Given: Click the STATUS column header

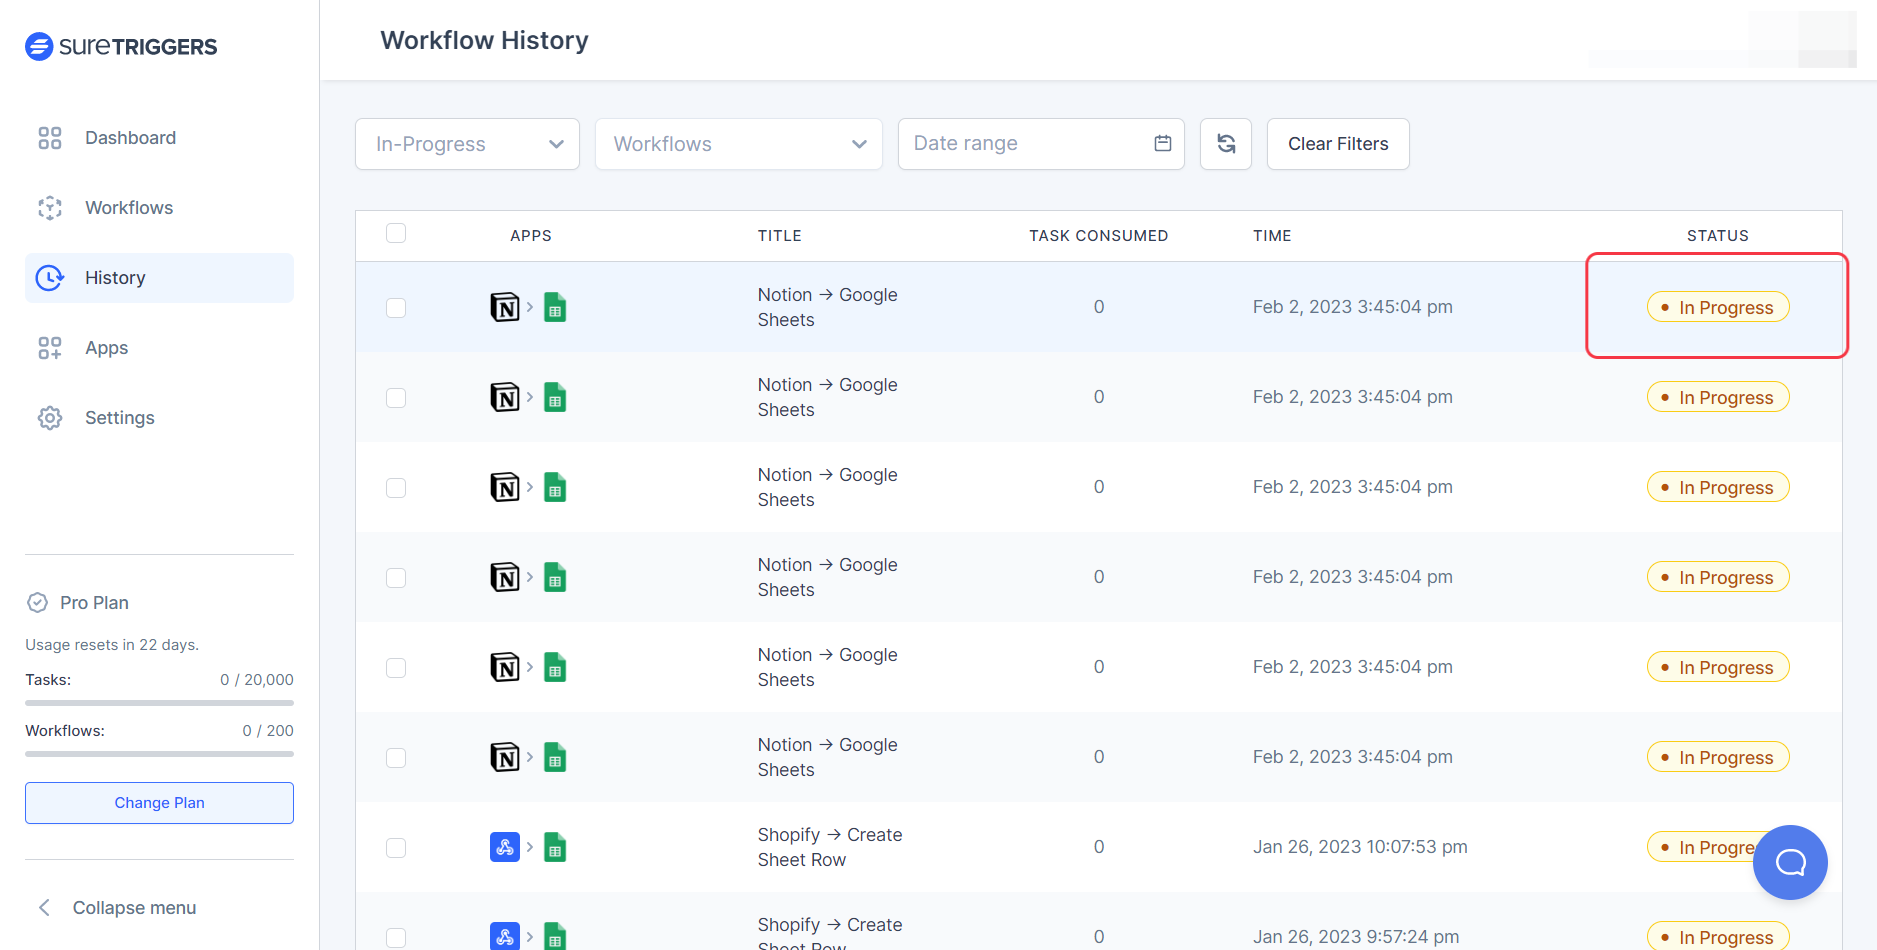Looking at the screenshot, I should pyautogui.click(x=1718, y=236).
